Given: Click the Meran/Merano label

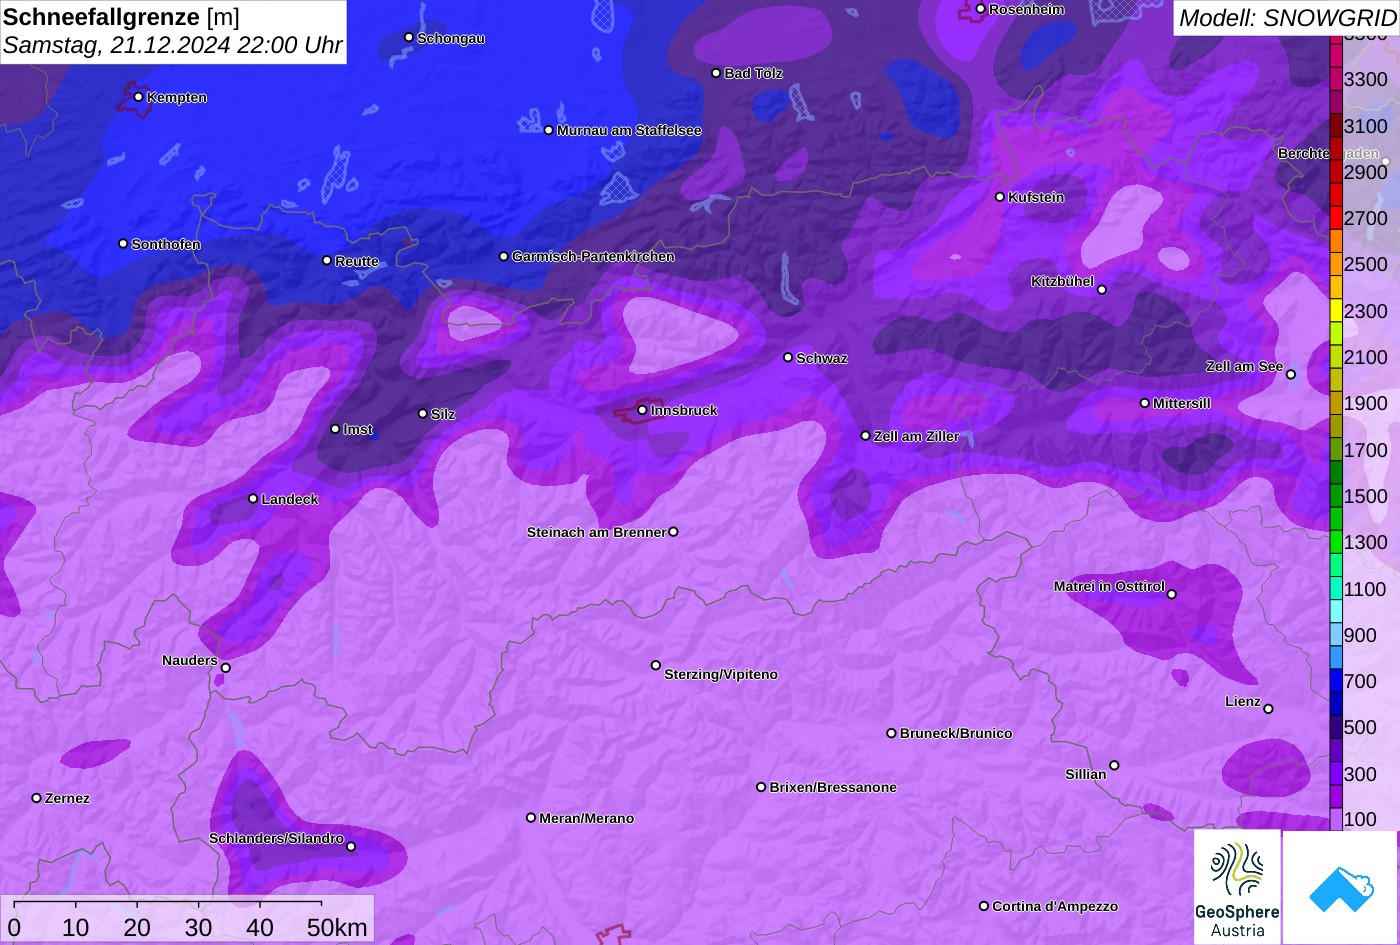Looking at the screenshot, I should (587, 818).
